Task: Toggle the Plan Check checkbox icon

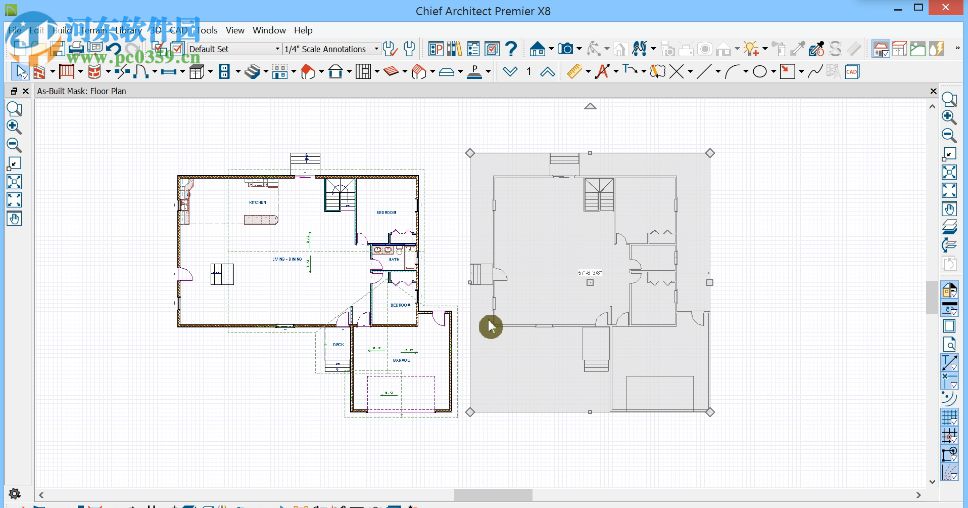Action: click(492, 49)
